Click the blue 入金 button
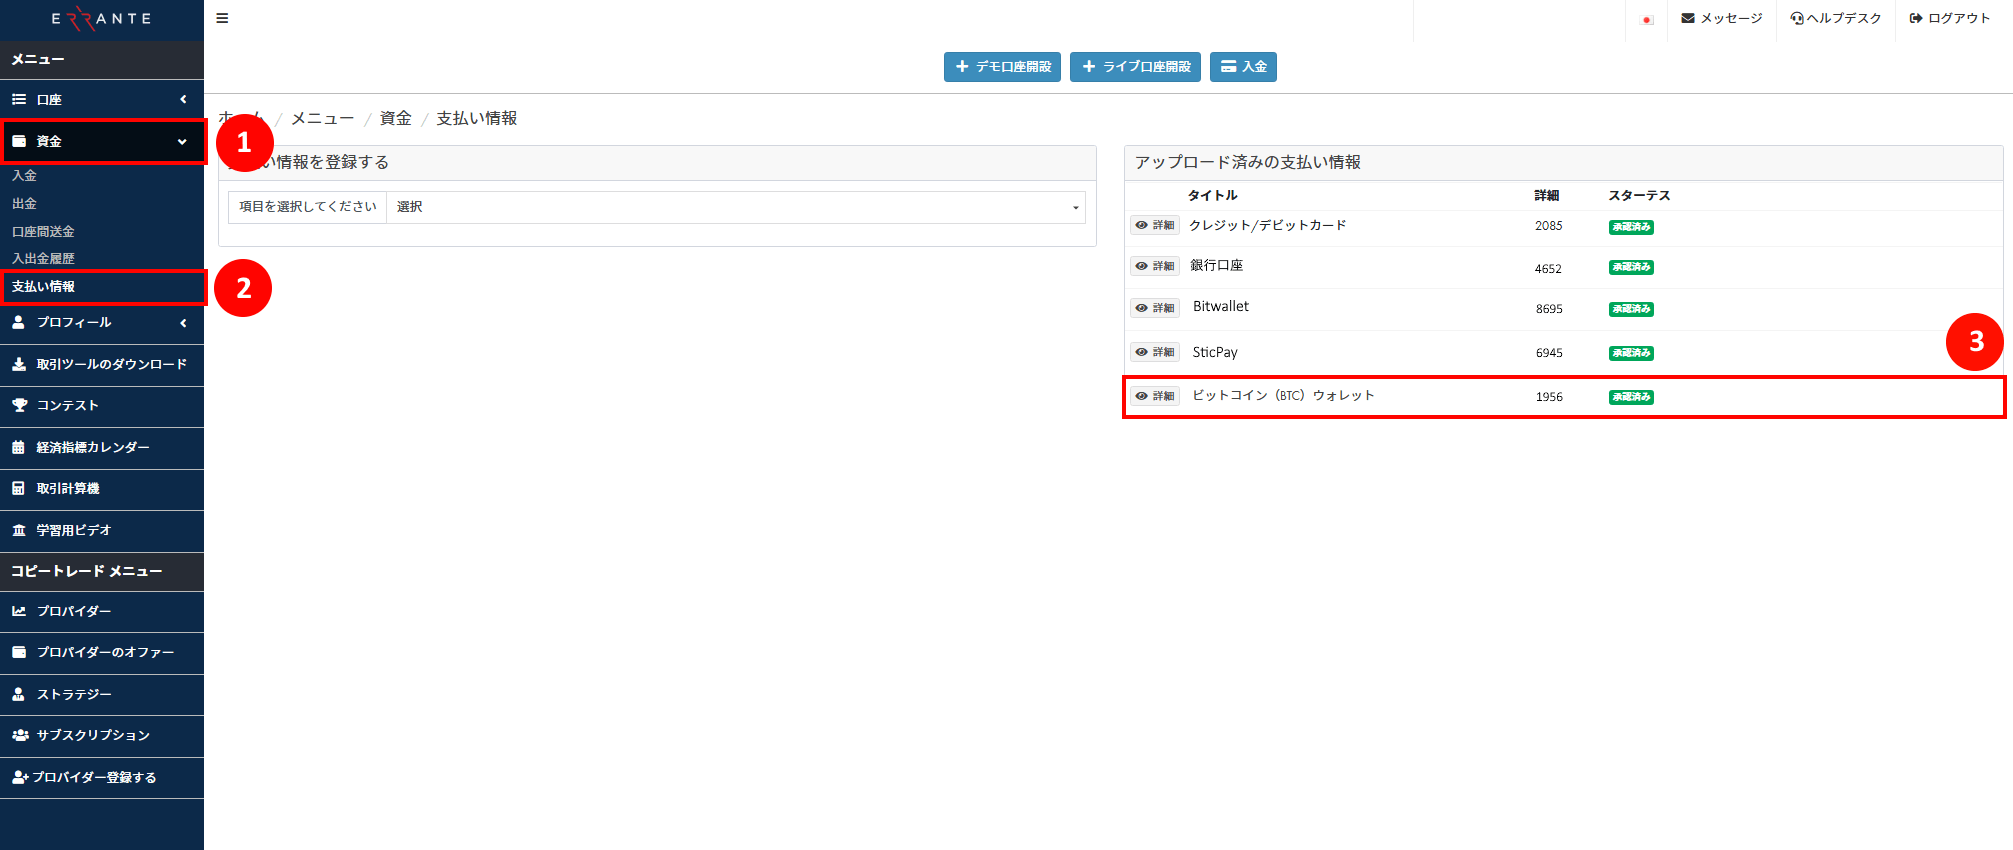 pyautogui.click(x=1243, y=67)
